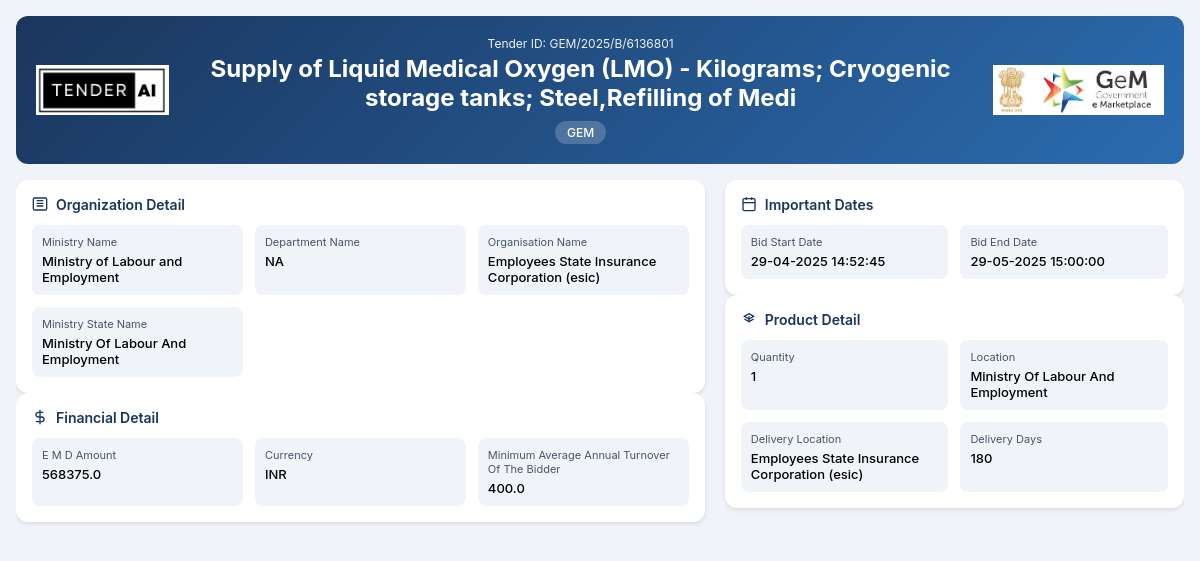Click the GEM badge under the title
The image size is (1200, 561).
pyautogui.click(x=580, y=132)
